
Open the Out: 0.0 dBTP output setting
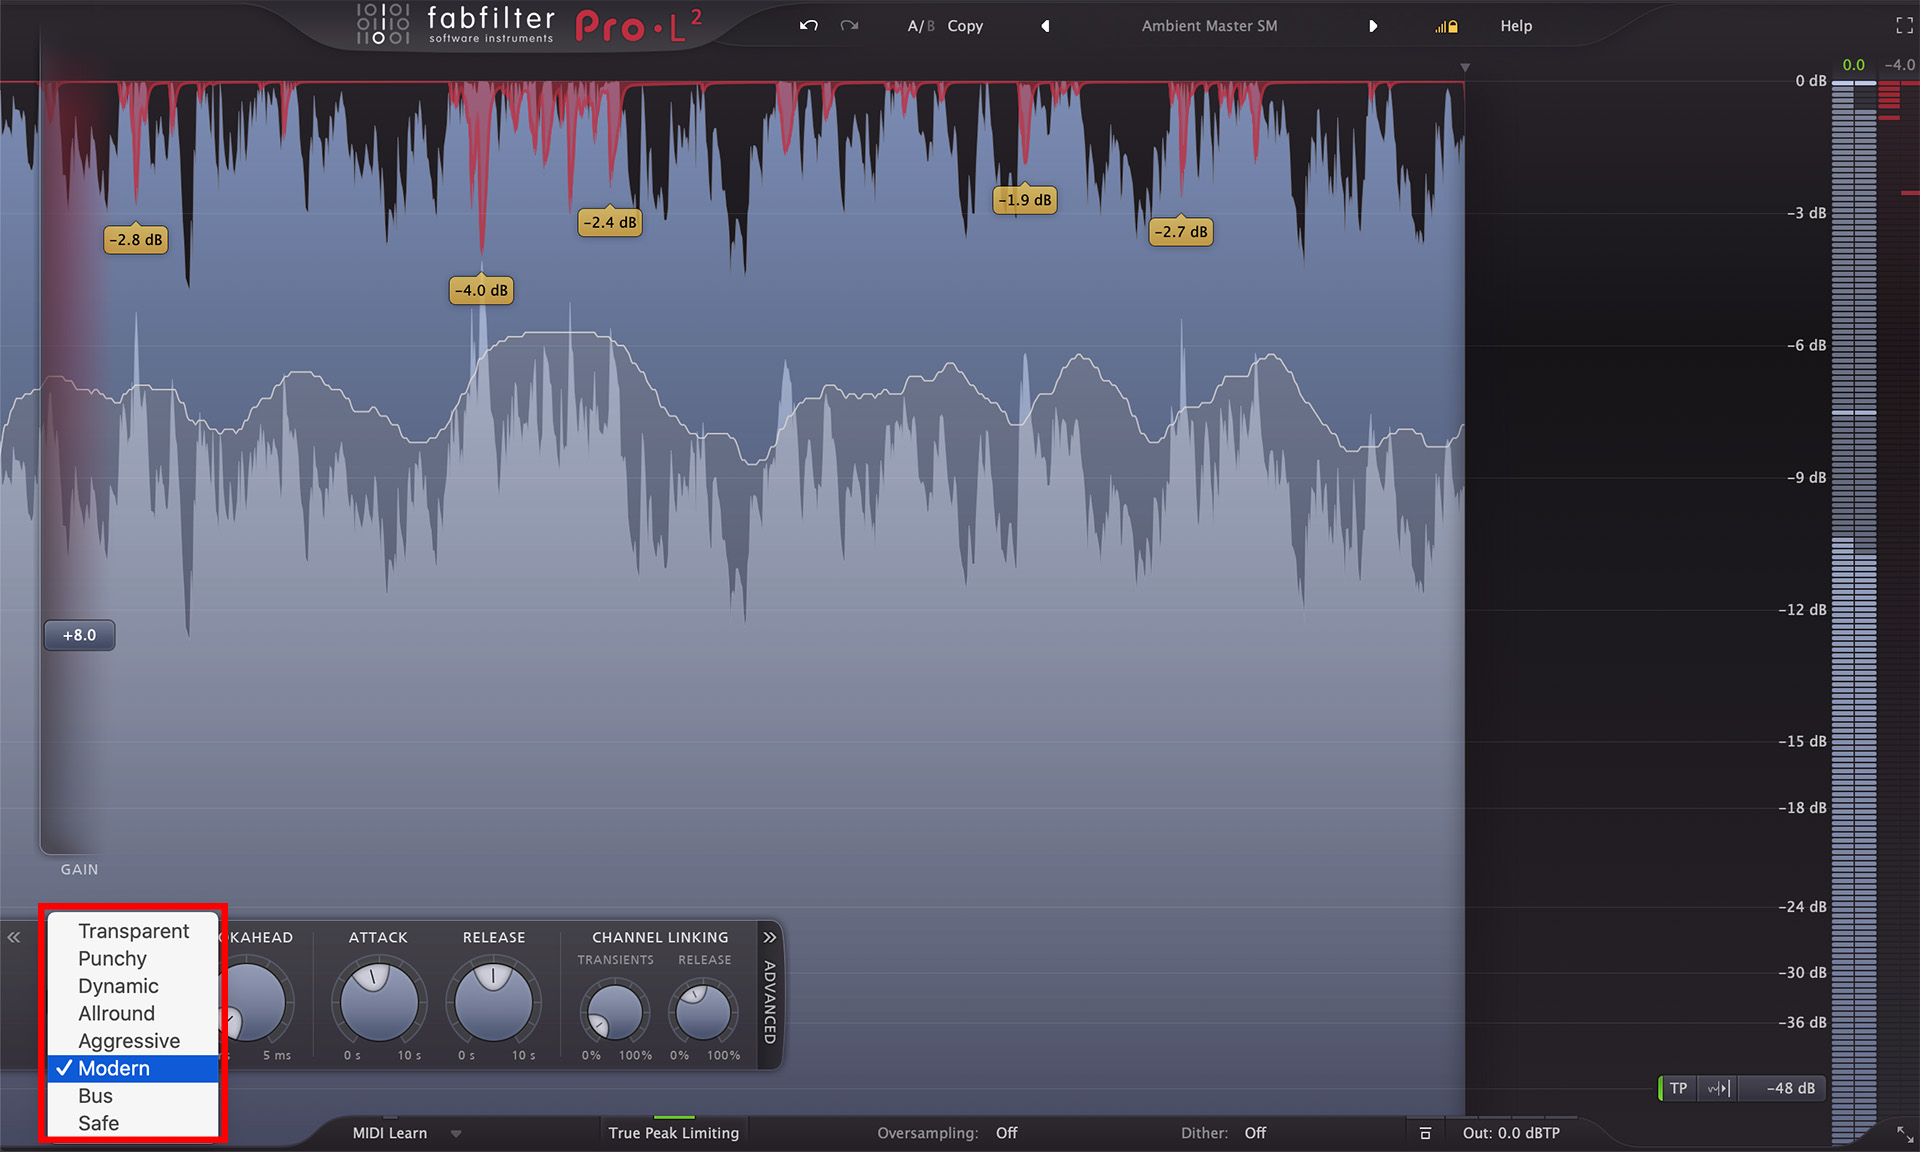(1511, 1133)
